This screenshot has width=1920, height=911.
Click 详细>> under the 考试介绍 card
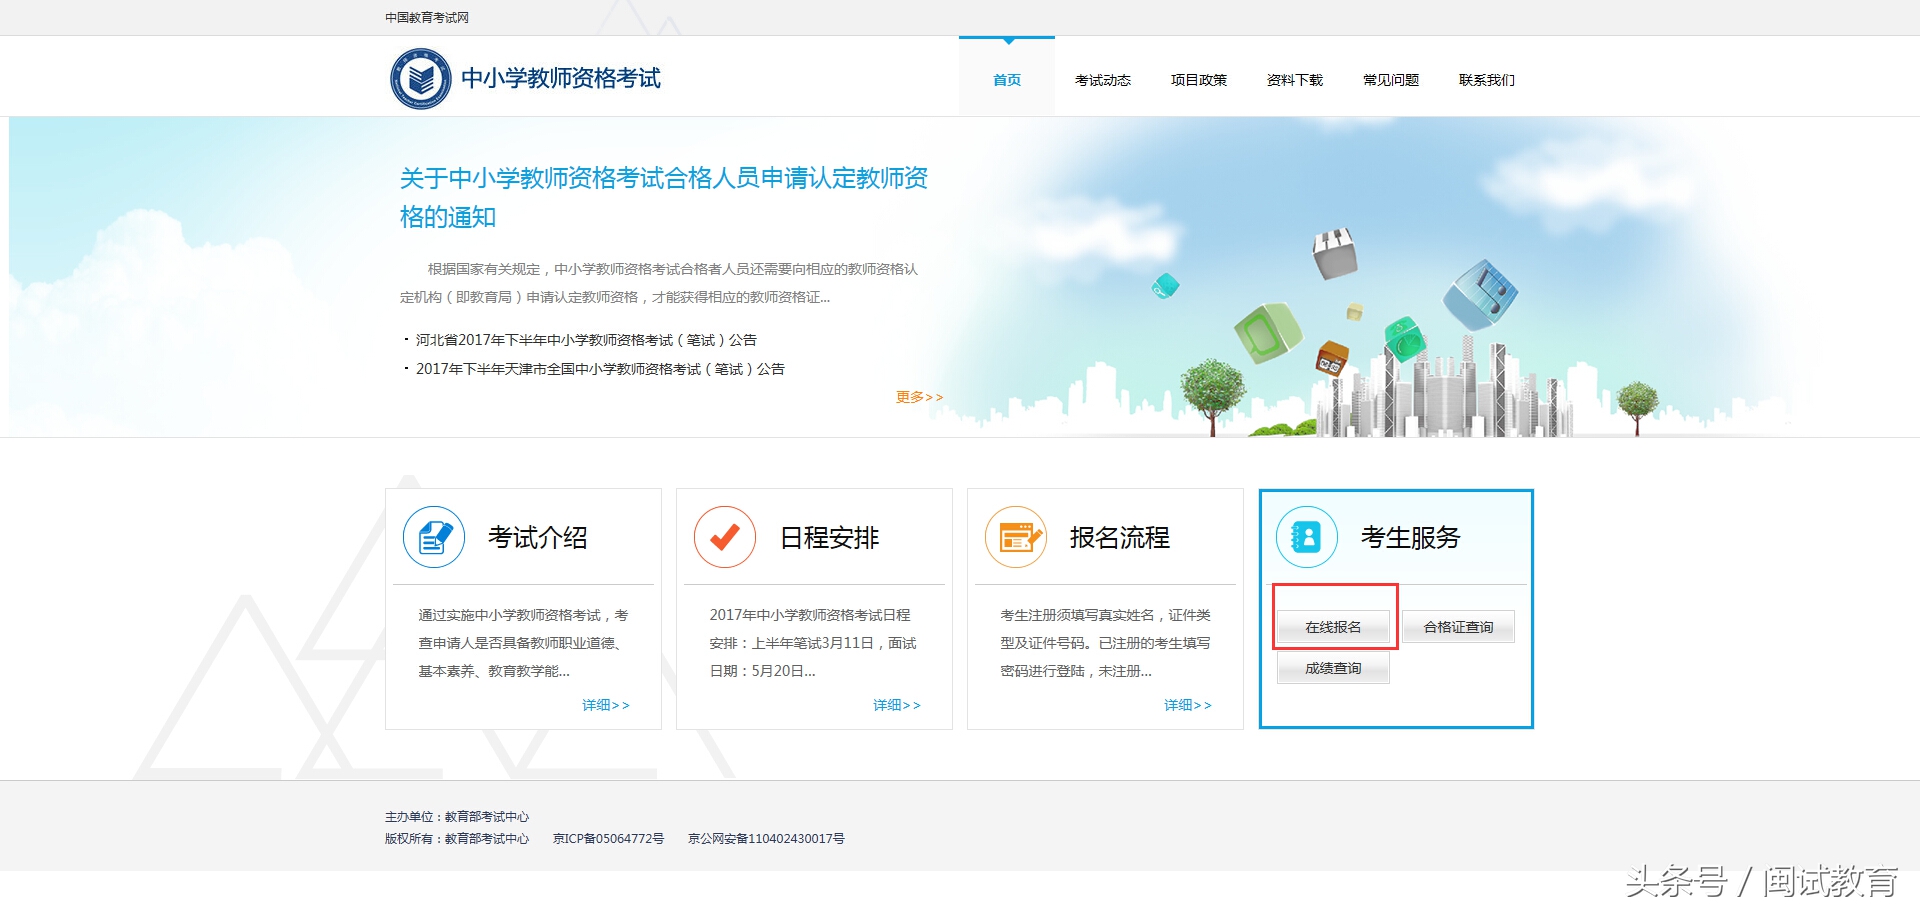pyautogui.click(x=606, y=705)
